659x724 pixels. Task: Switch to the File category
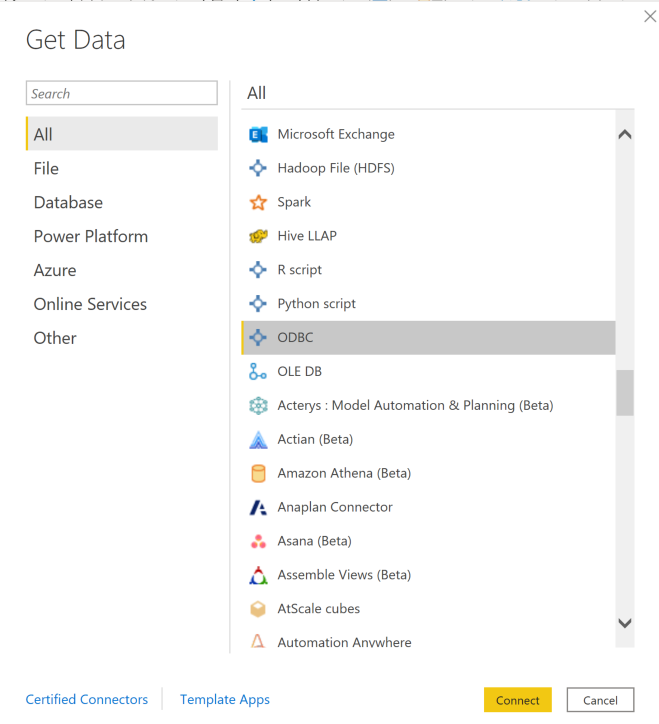click(x=46, y=169)
